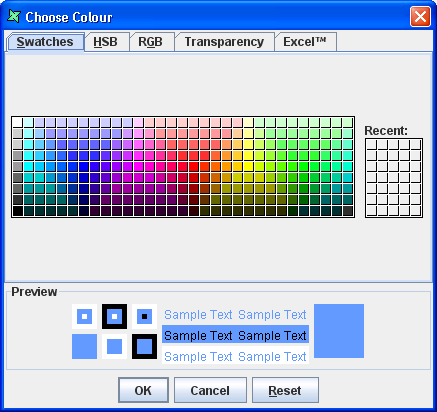This screenshot has width=437, height=412.
Task: Click the first empty swatch in the Recent grid
Action: point(372,145)
